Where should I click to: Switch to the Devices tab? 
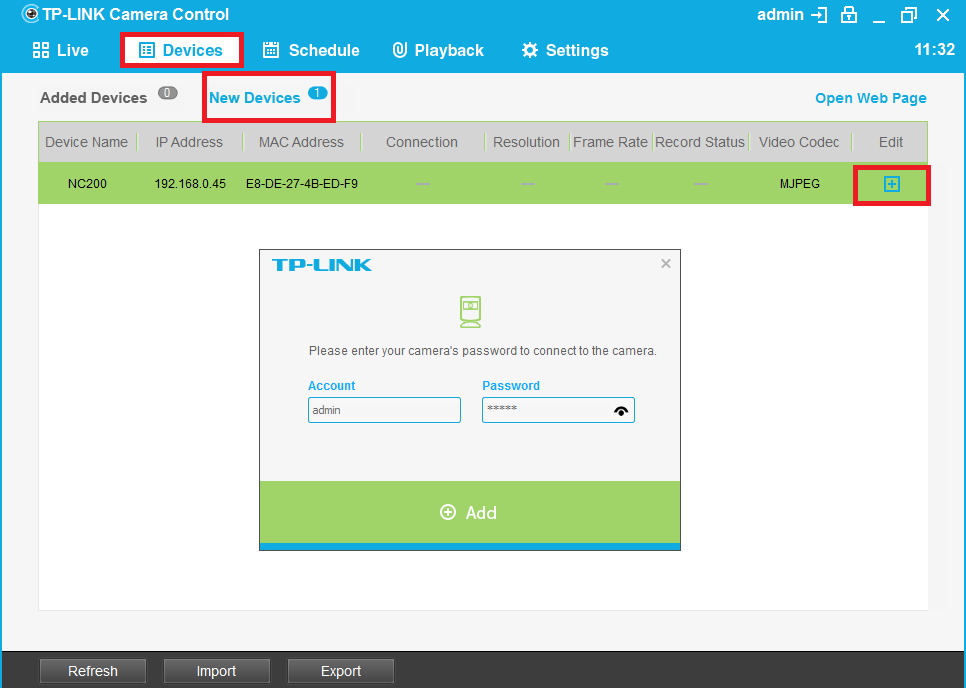pos(181,51)
